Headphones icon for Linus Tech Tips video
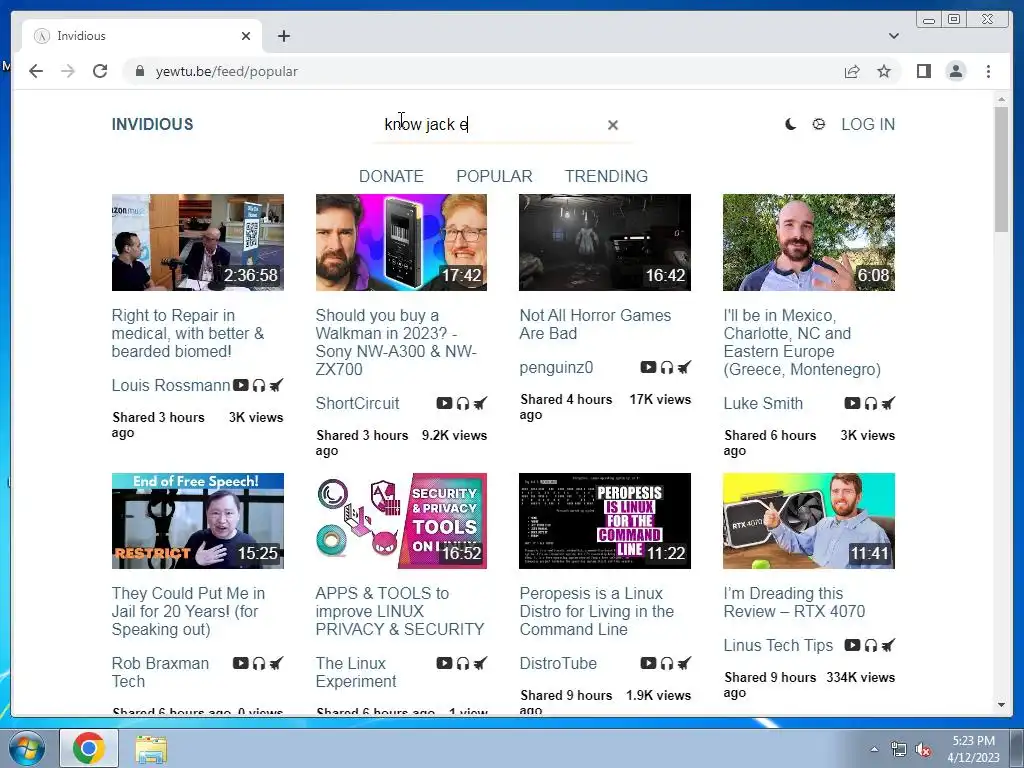This screenshot has width=1024, height=768. click(x=871, y=646)
